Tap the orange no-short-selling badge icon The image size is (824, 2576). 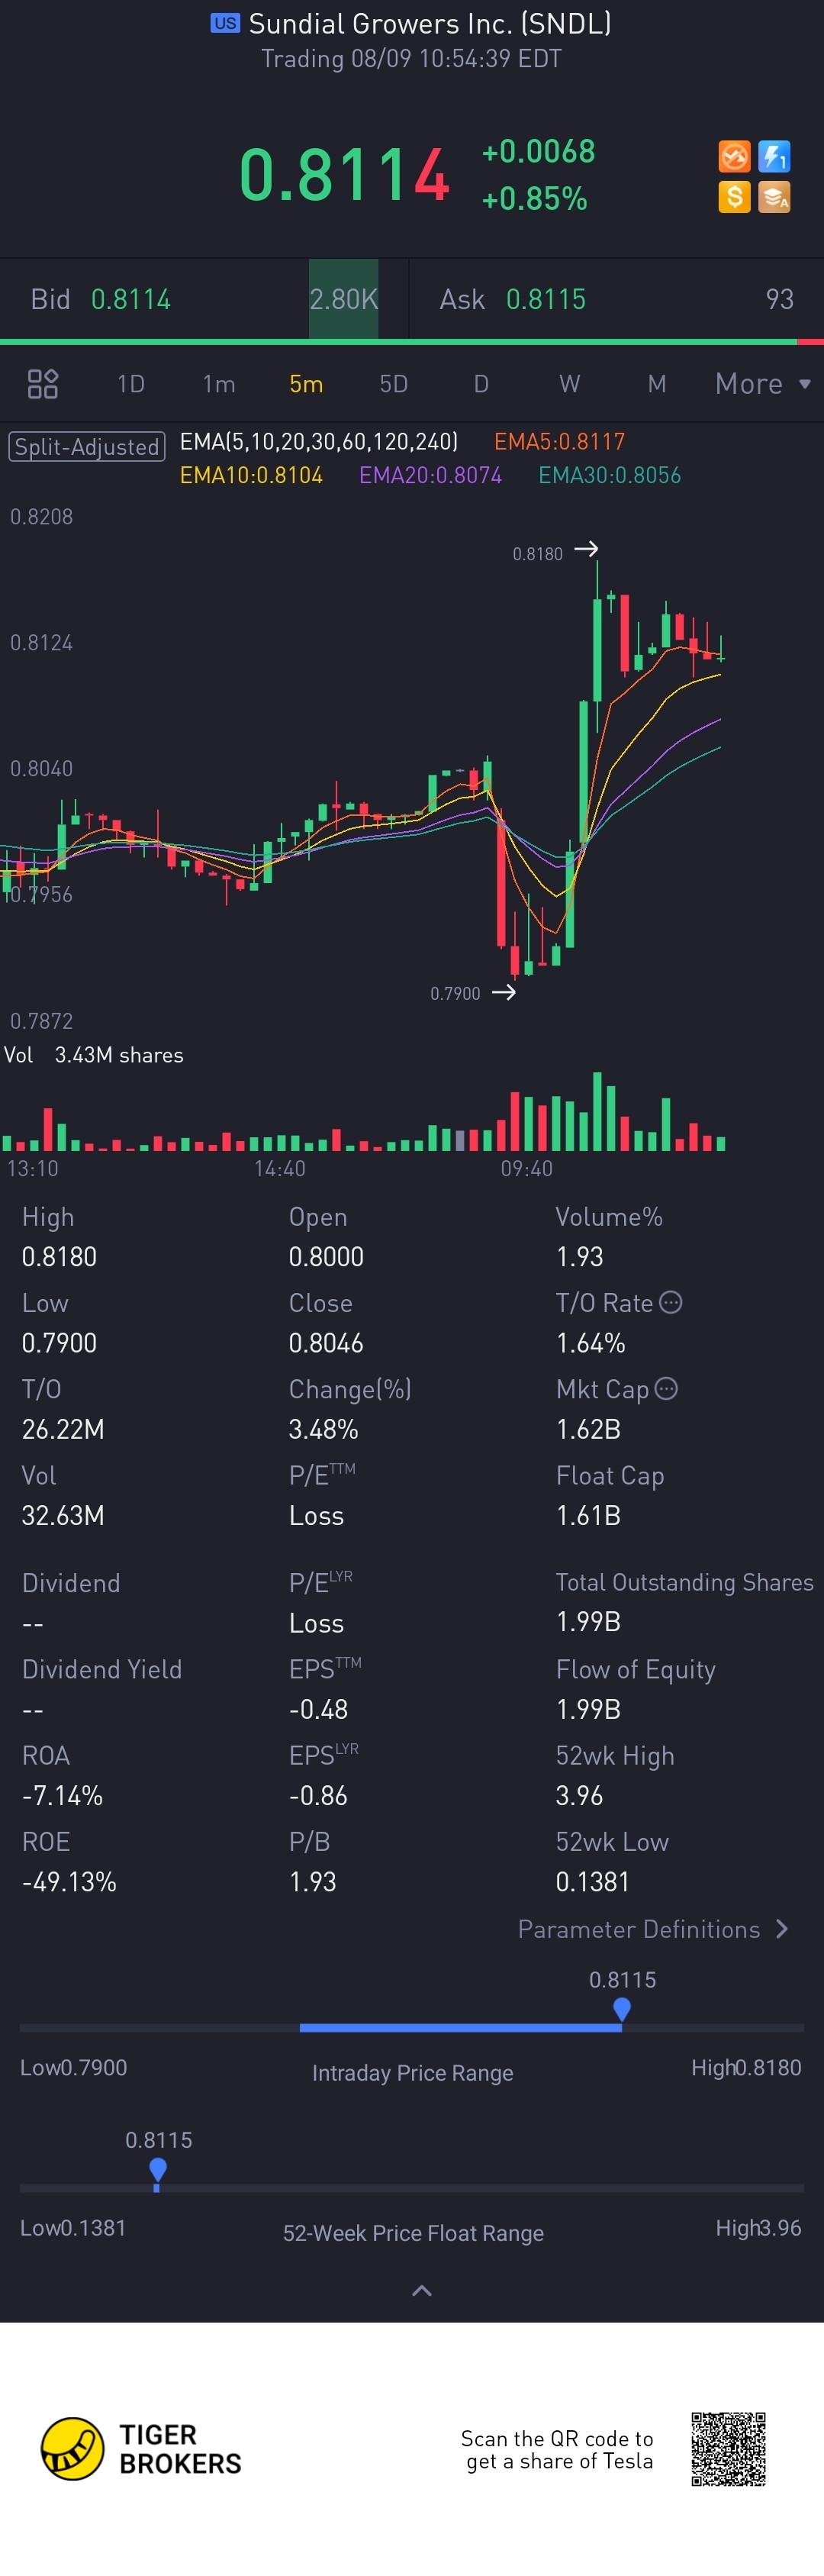pyautogui.click(x=734, y=156)
